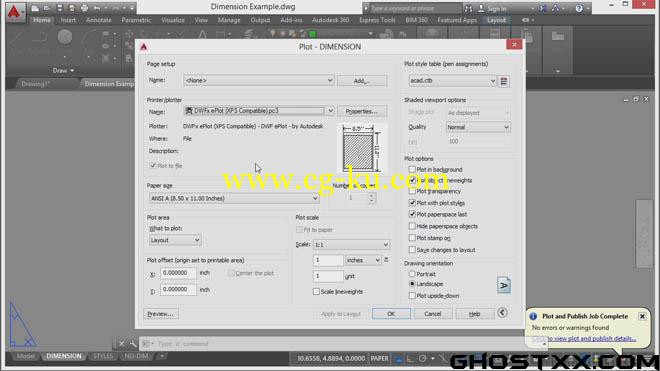Viewport: 660px width, 371px height.
Task: Click the Text A tool in ribbon
Action: tap(202, 35)
